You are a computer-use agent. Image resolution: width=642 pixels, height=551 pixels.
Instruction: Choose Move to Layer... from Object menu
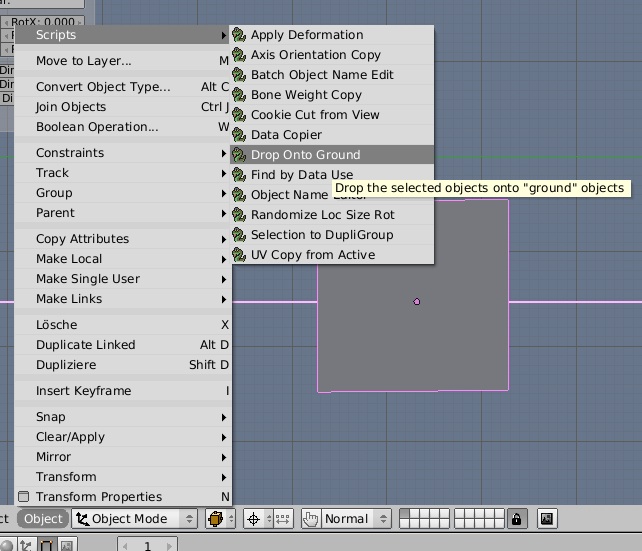[x=123, y=61]
